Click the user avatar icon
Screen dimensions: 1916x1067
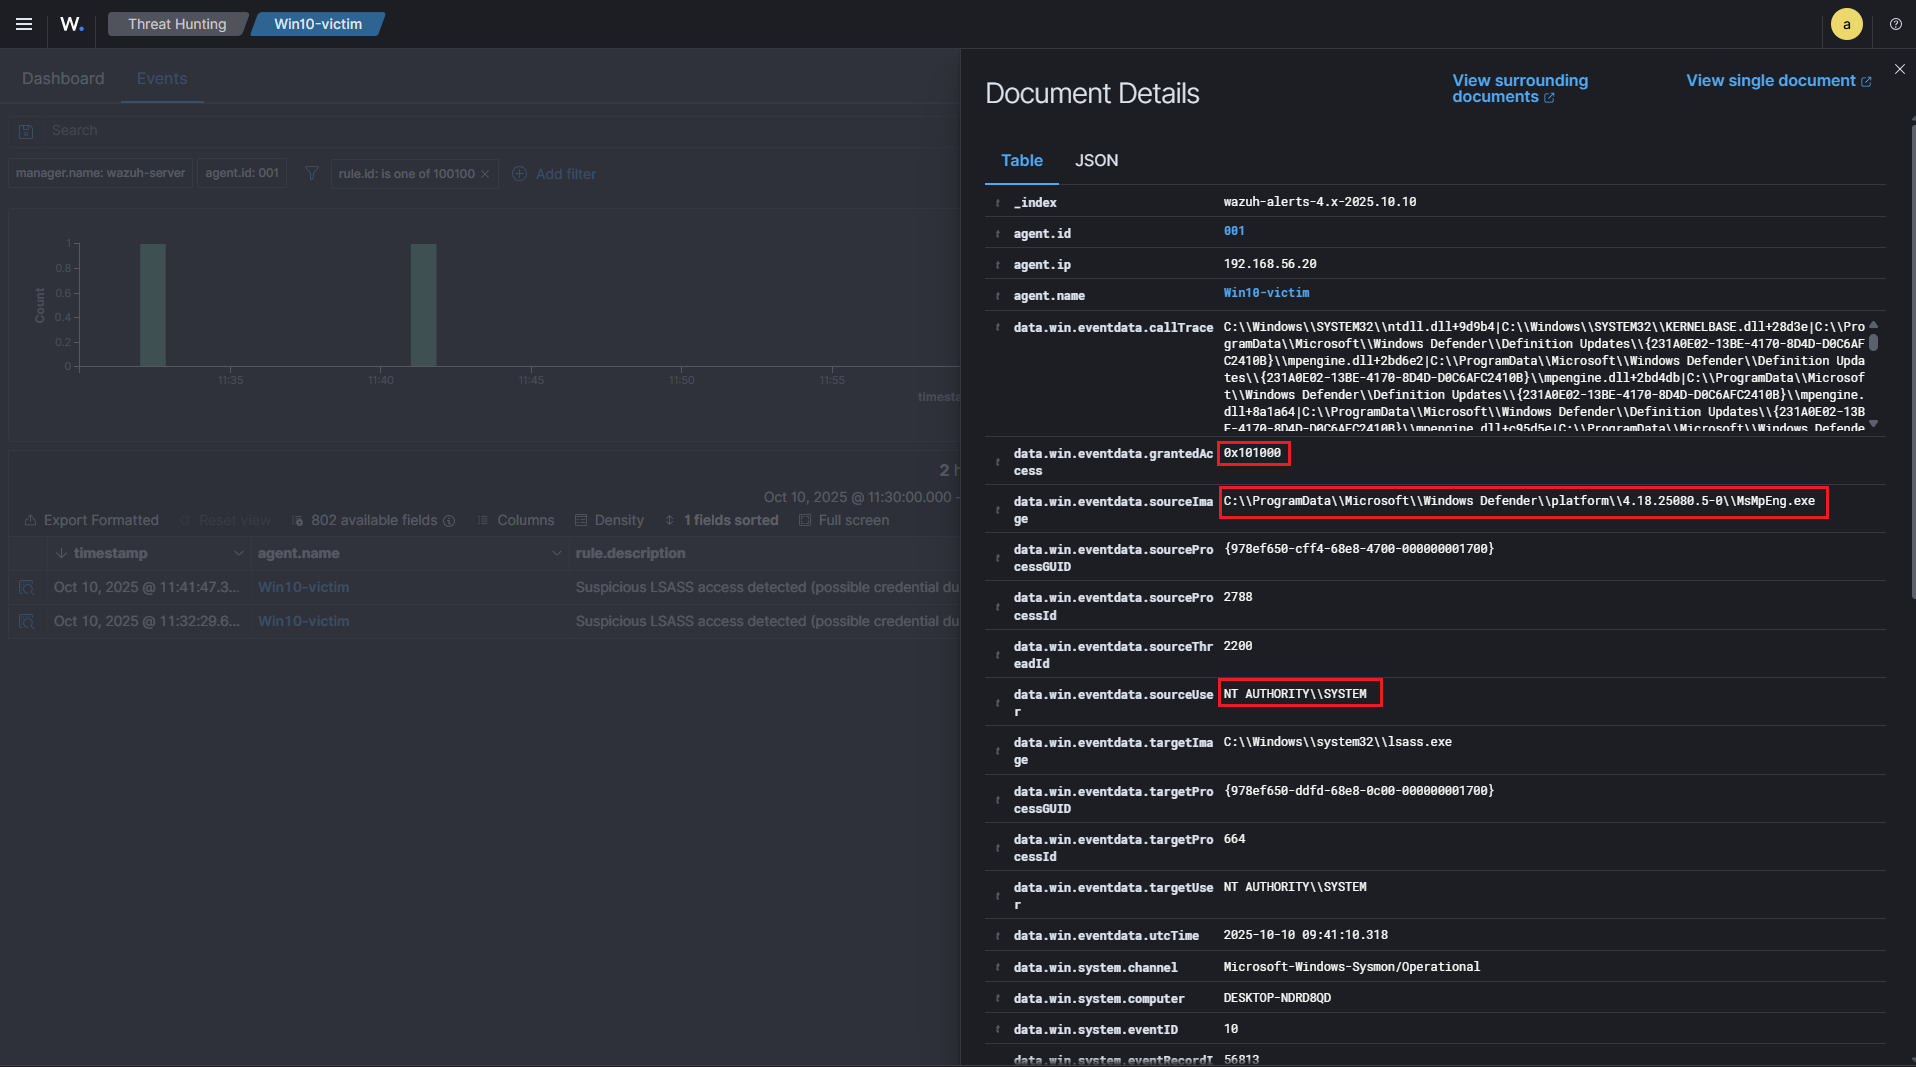pyautogui.click(x=1846, y=24)
